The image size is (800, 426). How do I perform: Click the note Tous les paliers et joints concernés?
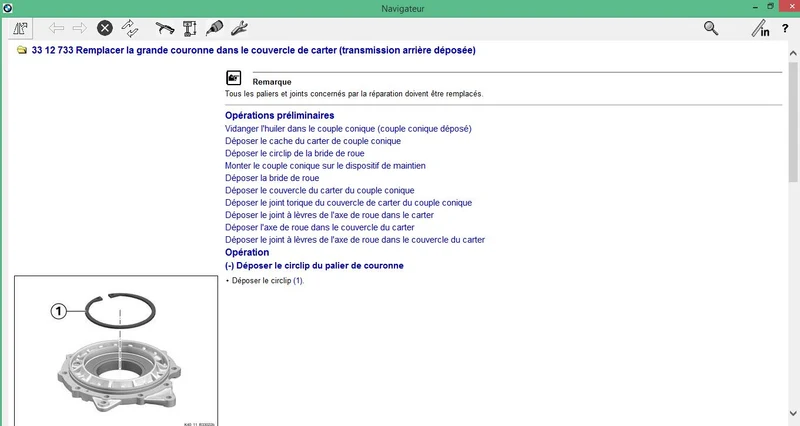354,94
